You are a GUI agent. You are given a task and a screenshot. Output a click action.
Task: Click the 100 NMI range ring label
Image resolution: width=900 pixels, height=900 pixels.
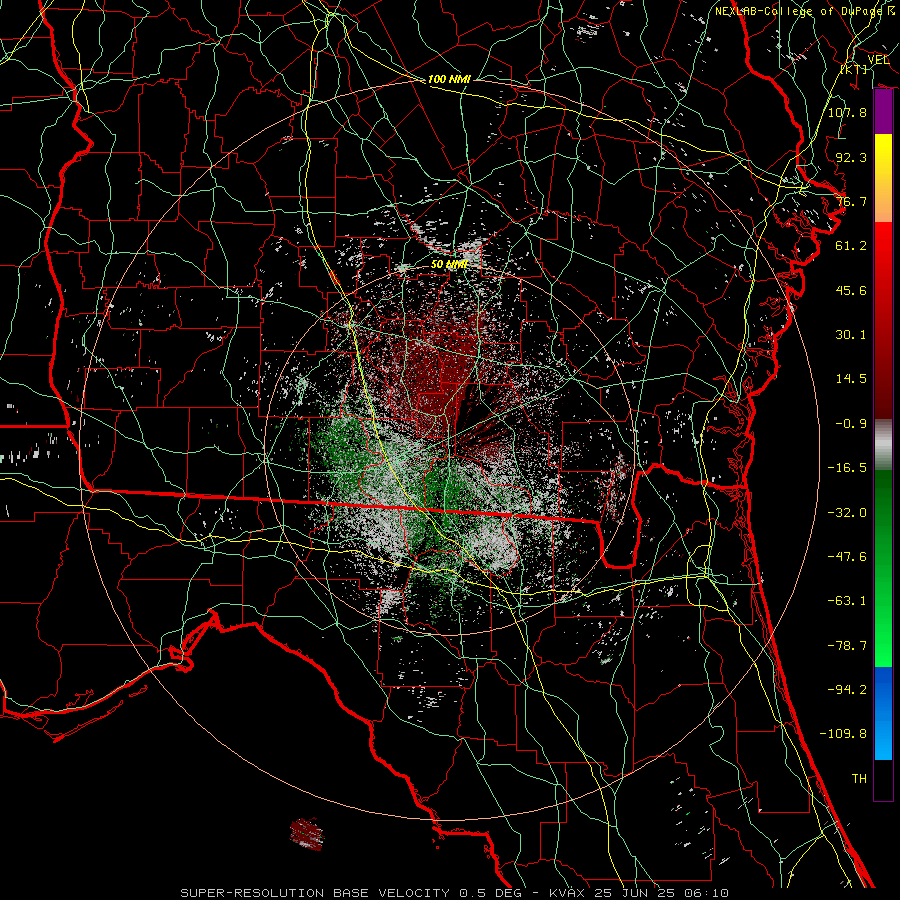(449, 79)
